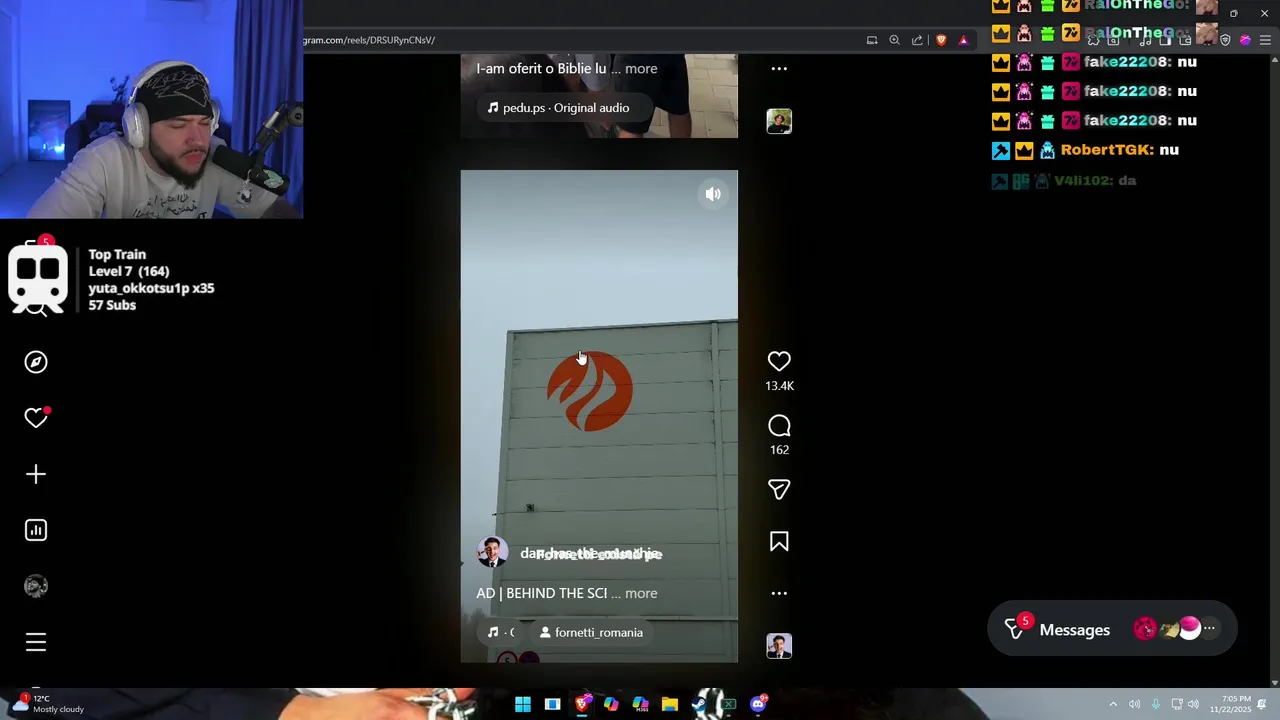
Task: Open the Dashboard chart icon in sidebar
Action: tap(36, 530)
